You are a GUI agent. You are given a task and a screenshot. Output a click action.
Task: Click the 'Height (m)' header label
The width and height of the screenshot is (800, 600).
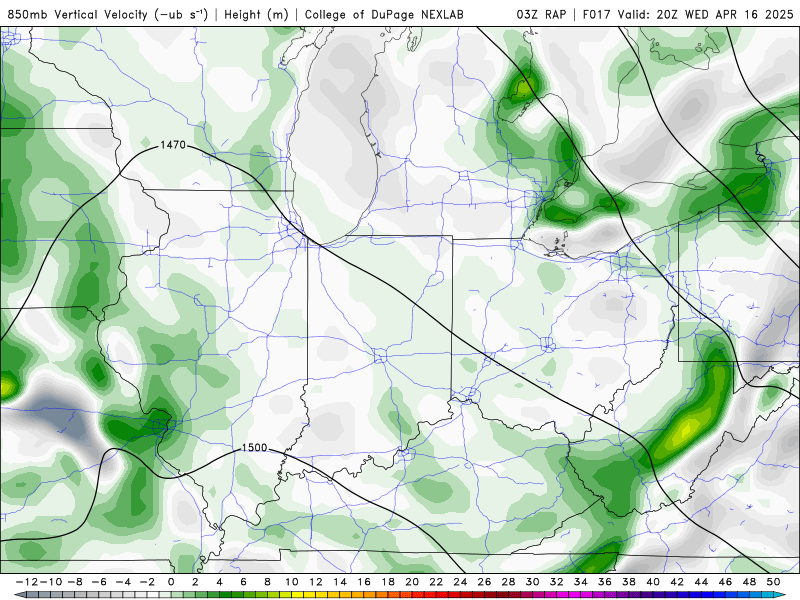[257, 14]
